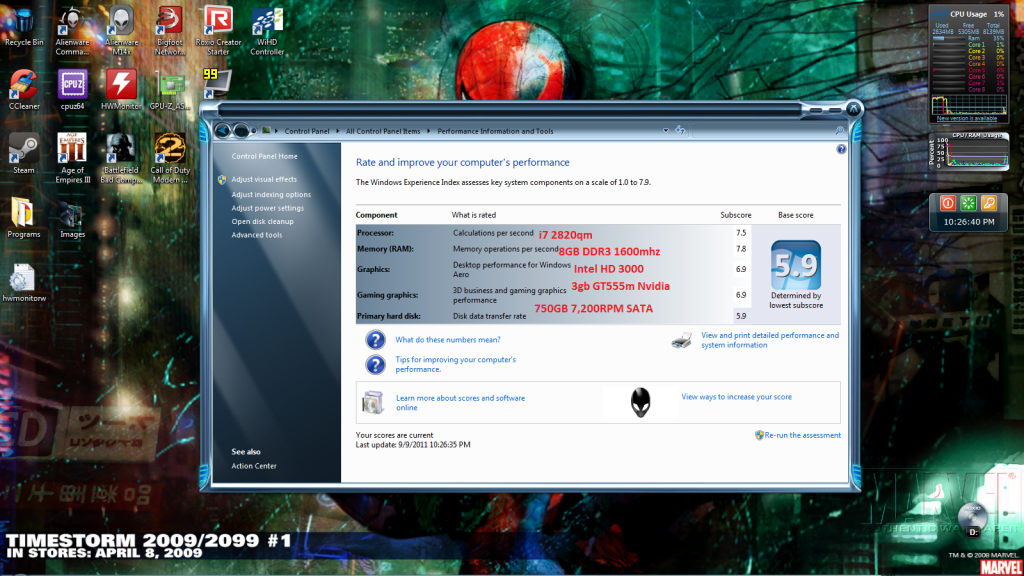Image resolution: width=1024 pixels, height=576 pixels.
Task: Click the refresh icon in address bar
Action: (x=680, y=131)
